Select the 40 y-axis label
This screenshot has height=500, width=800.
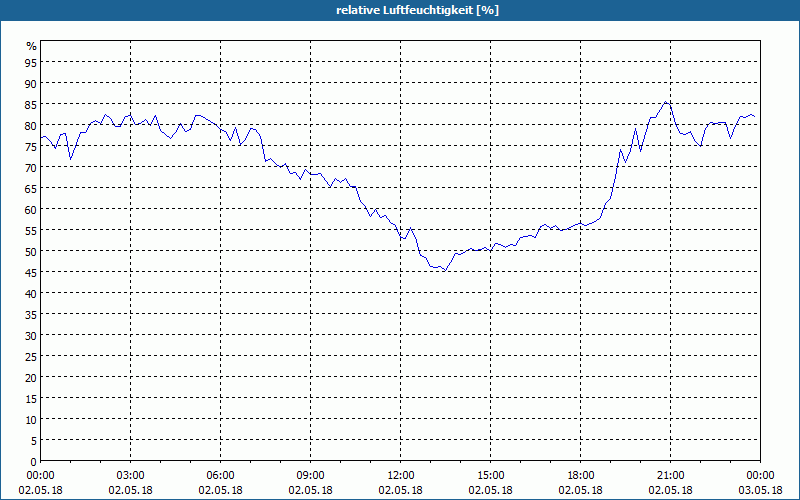click(31, 293)
